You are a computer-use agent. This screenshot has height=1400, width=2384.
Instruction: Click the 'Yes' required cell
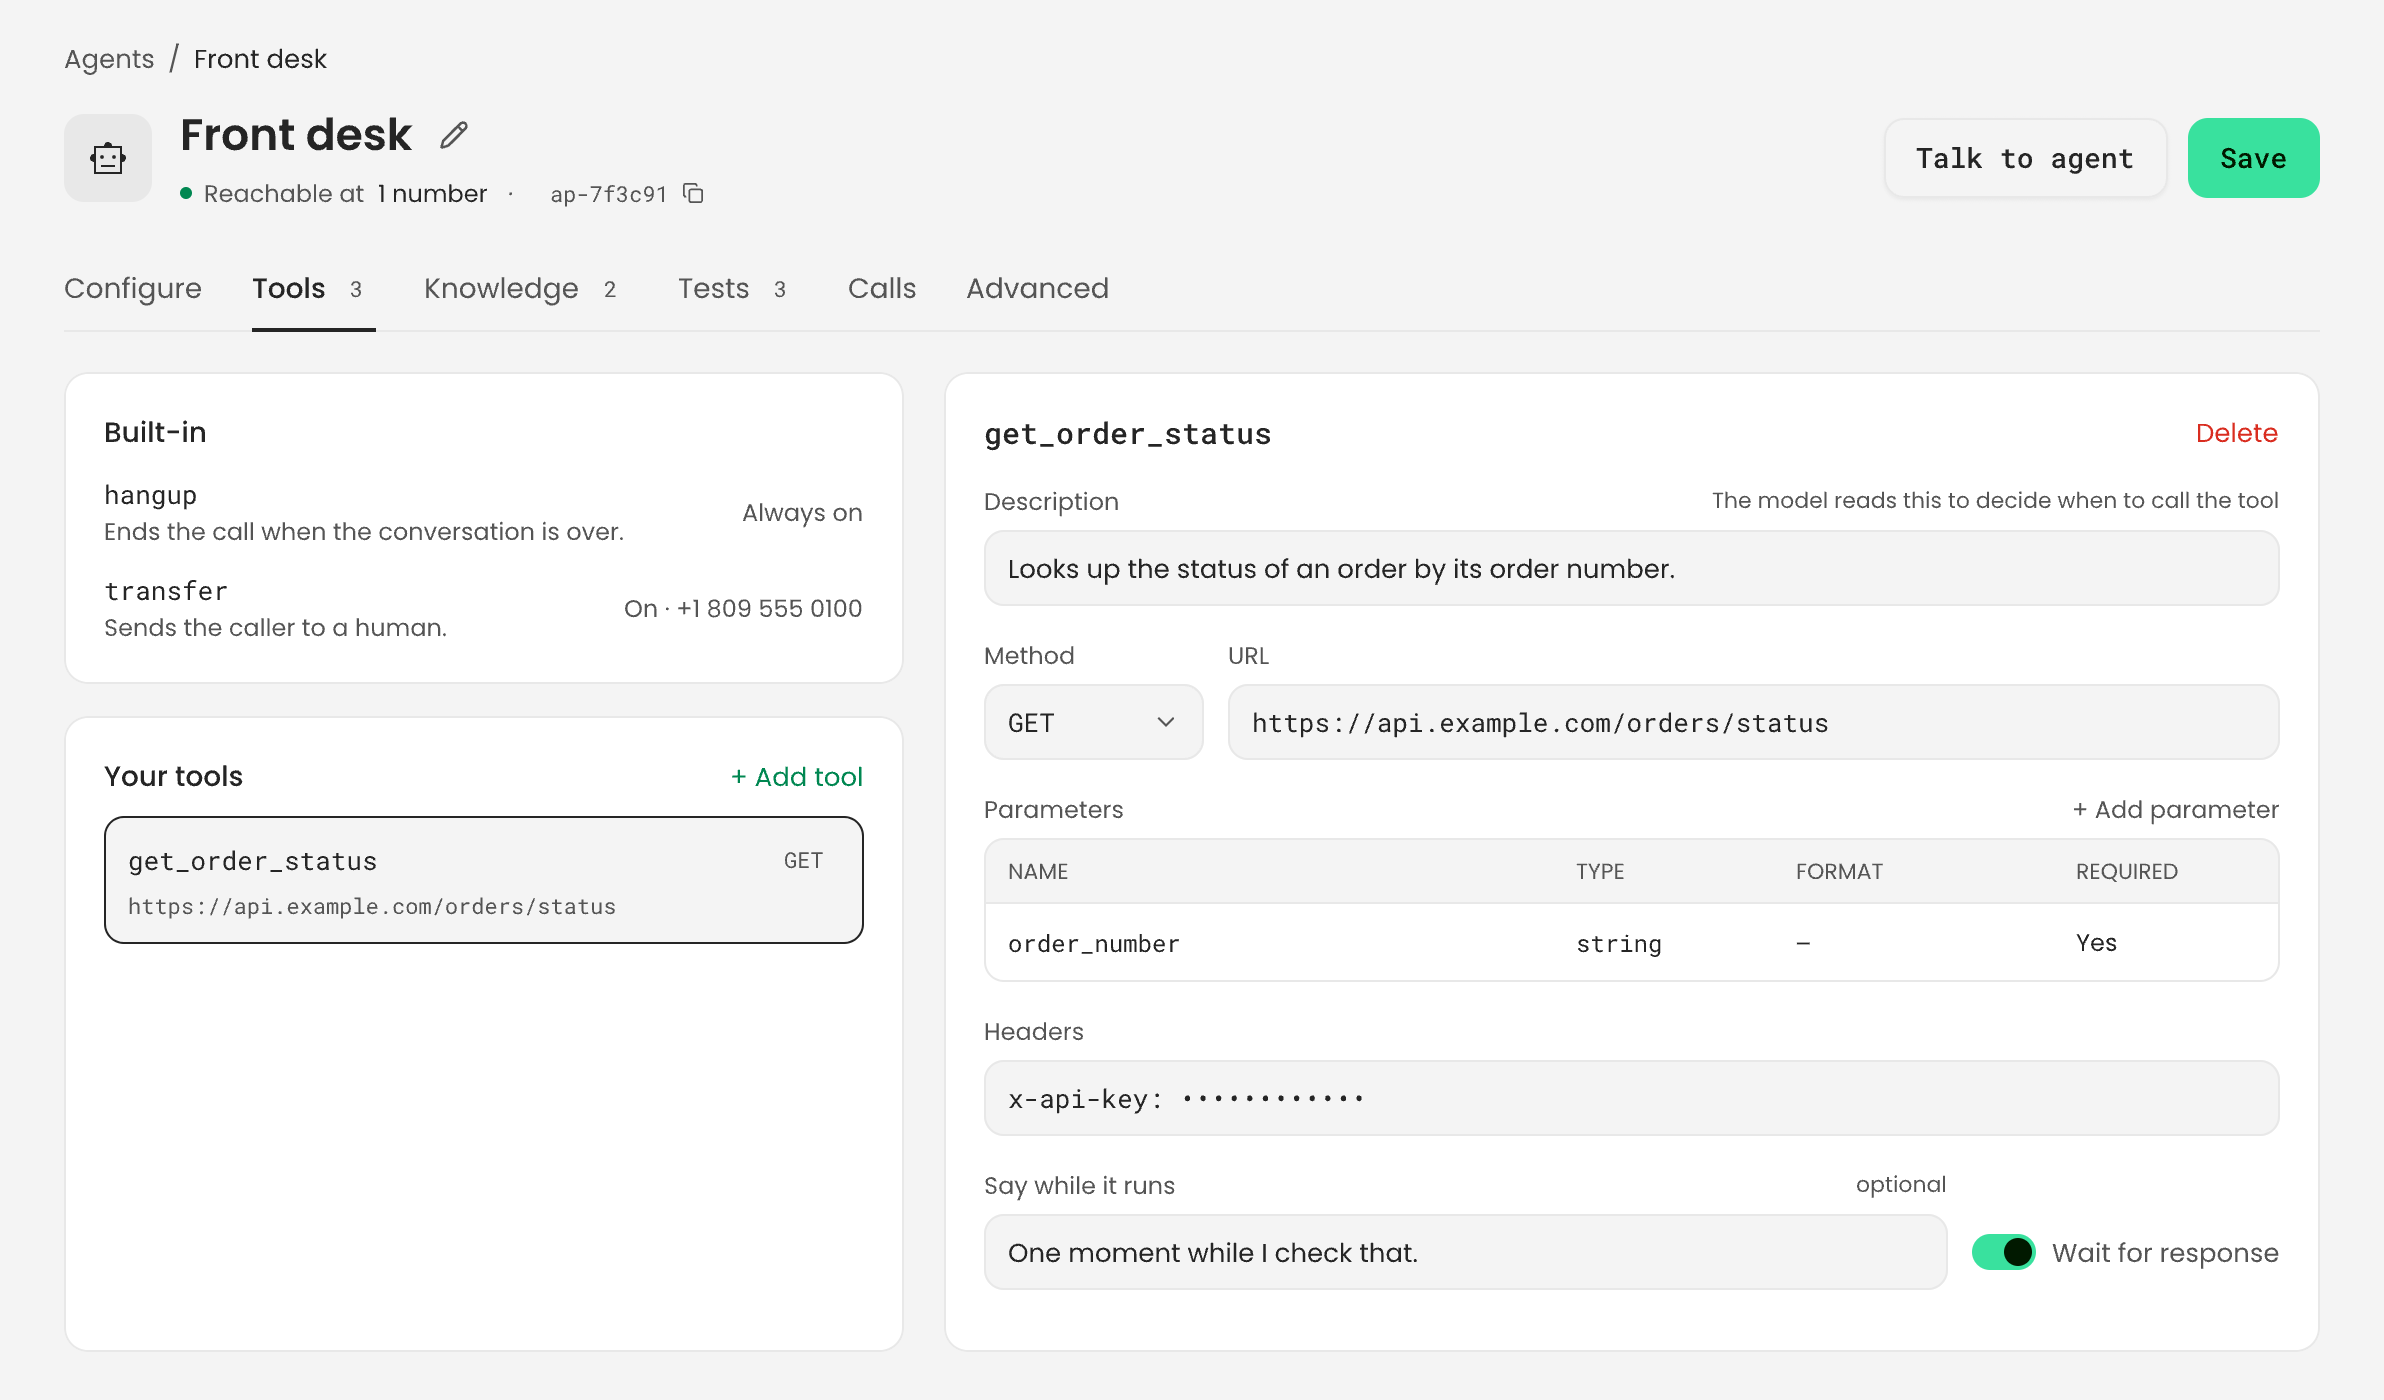[2096, 942]
